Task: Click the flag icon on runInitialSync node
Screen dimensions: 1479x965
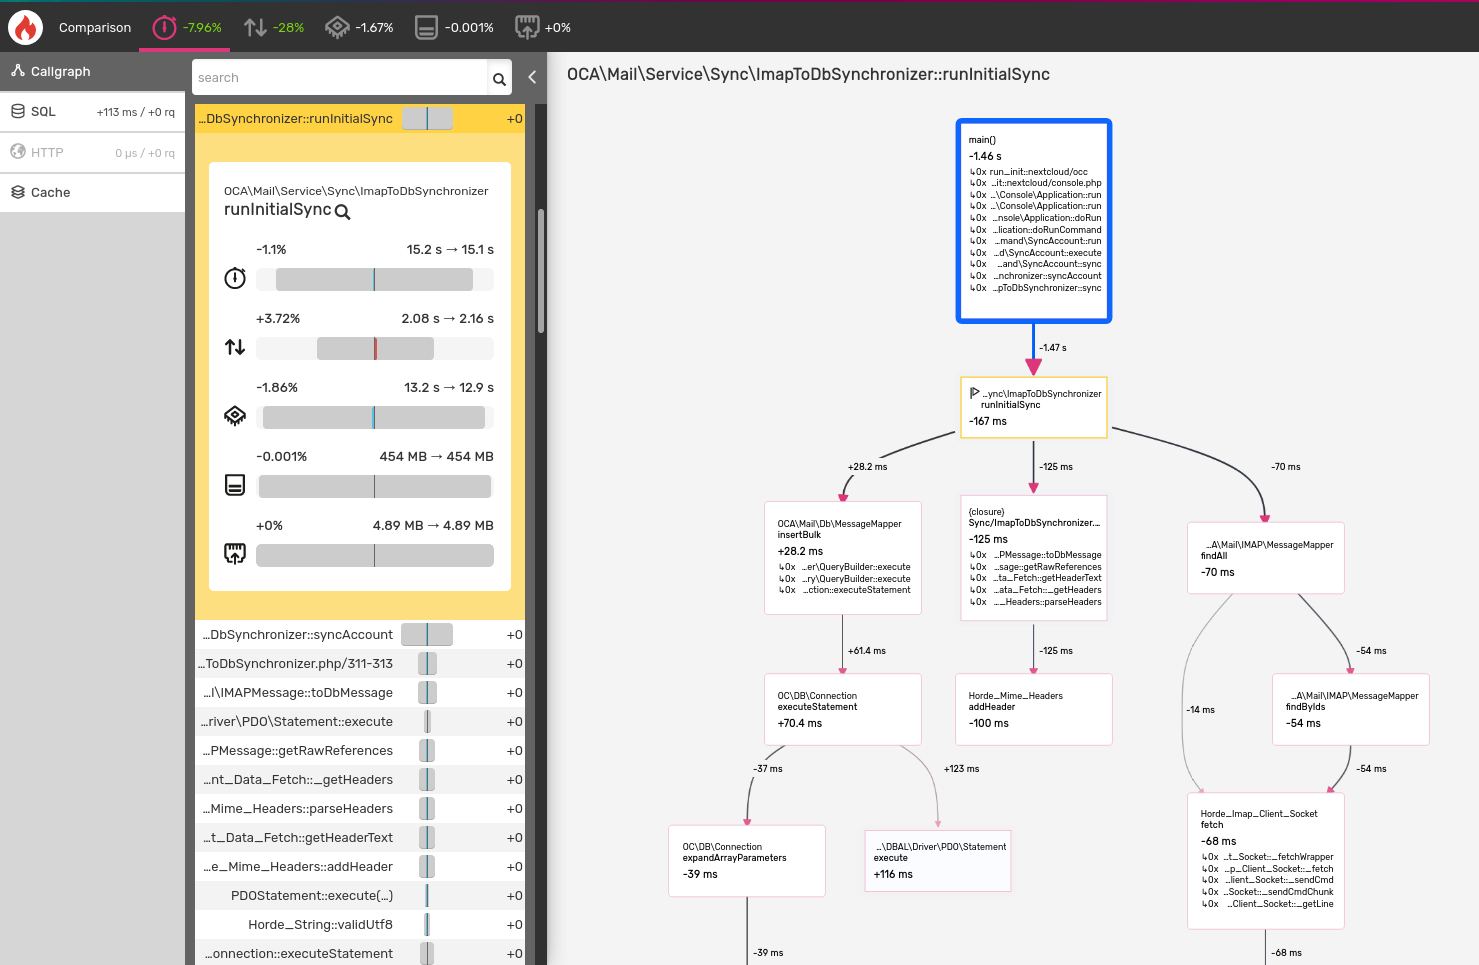Action: (974, 393)
